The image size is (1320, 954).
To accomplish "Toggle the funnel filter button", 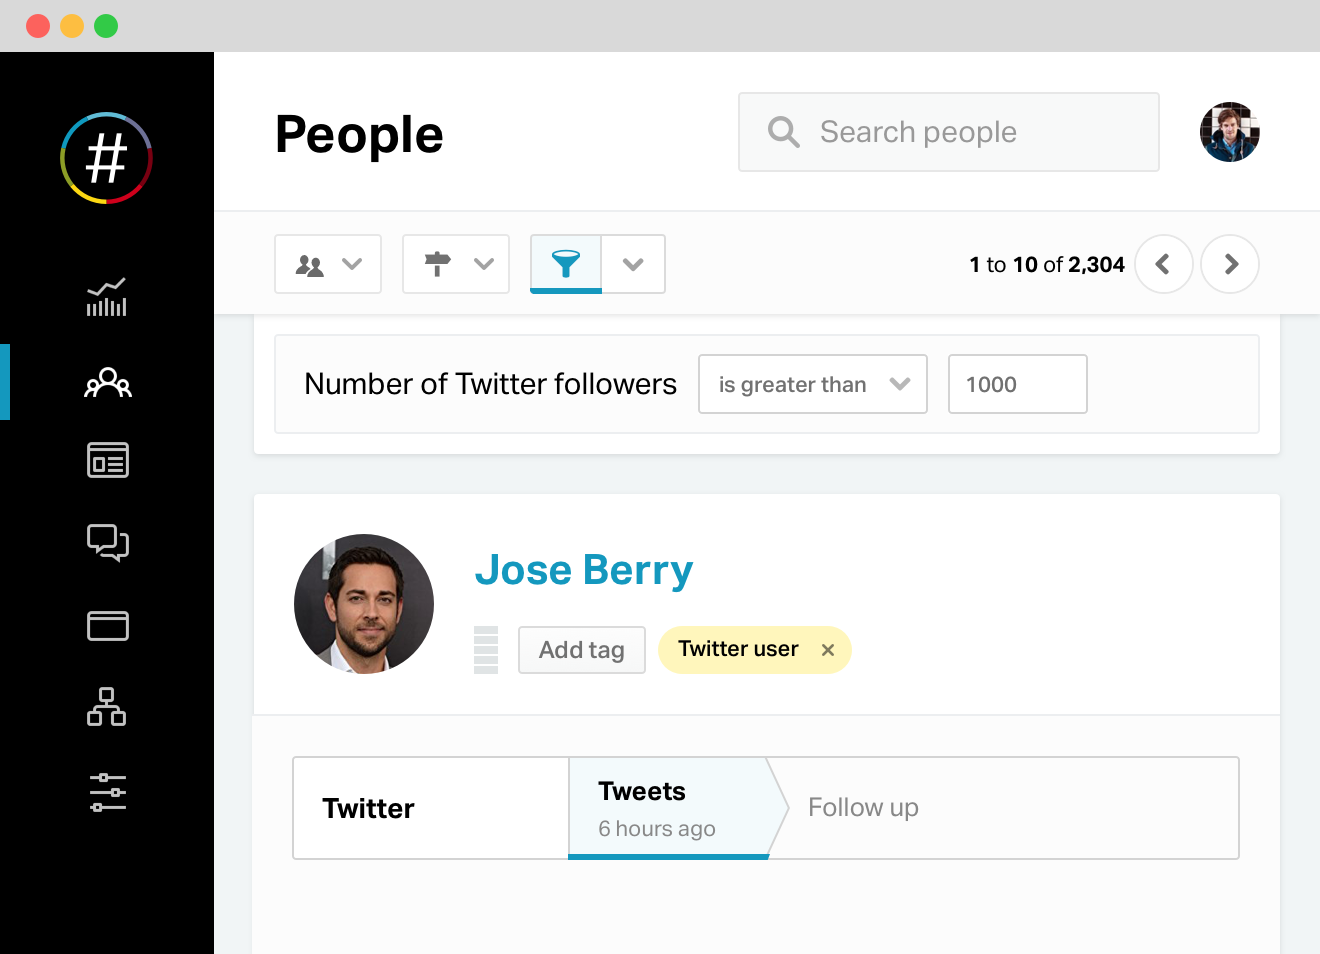I will (566, 264).
